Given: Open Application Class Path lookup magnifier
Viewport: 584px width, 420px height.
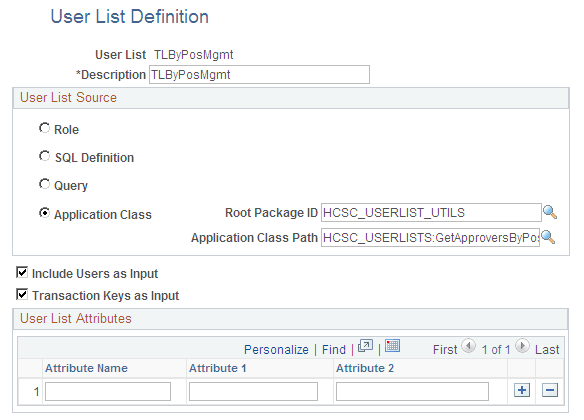Looking at the screenshot, I should (x=548, y=237).
